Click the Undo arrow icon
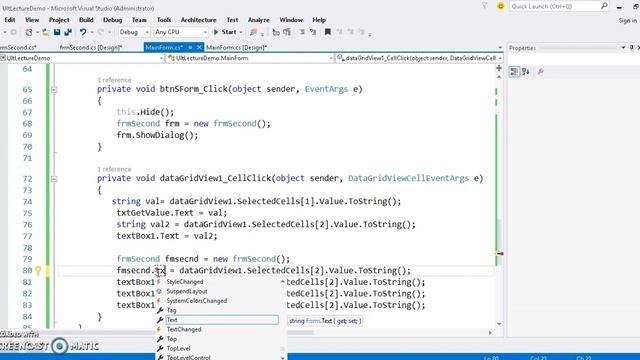The width and height of the screenshot is (640, 360). (x=83, y=32)
